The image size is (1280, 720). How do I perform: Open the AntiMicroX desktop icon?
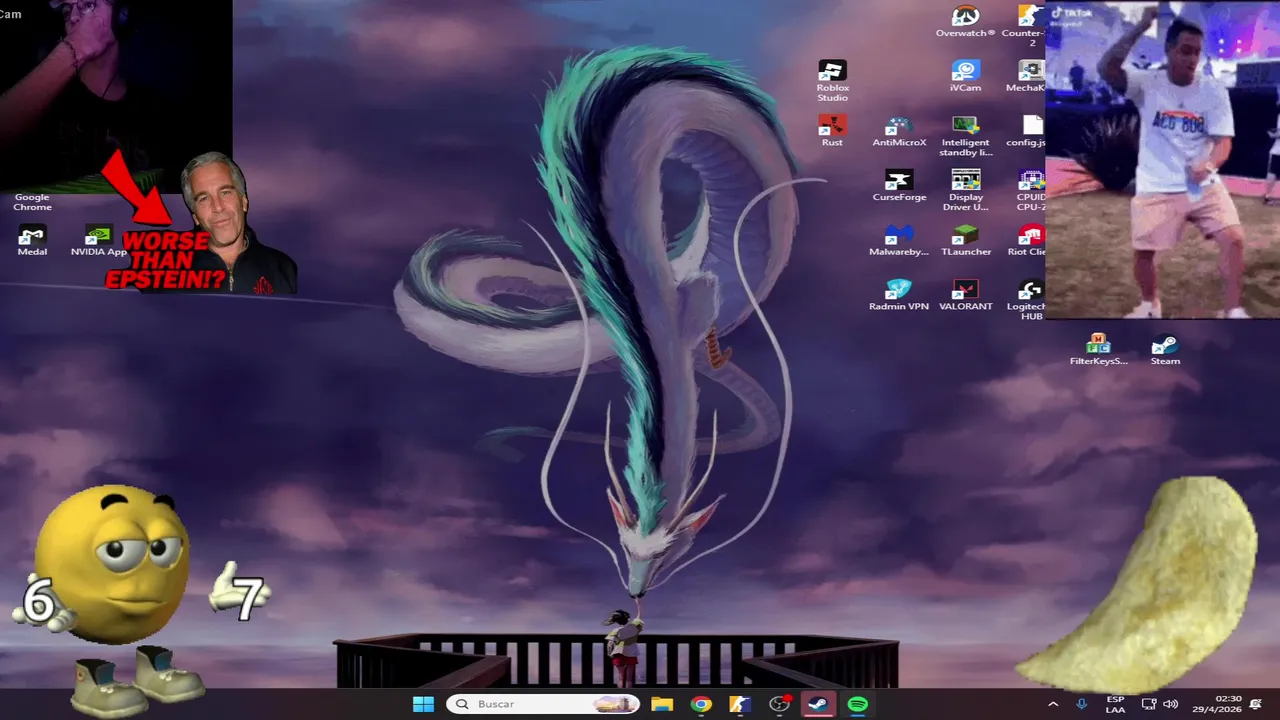pos(899,131)
